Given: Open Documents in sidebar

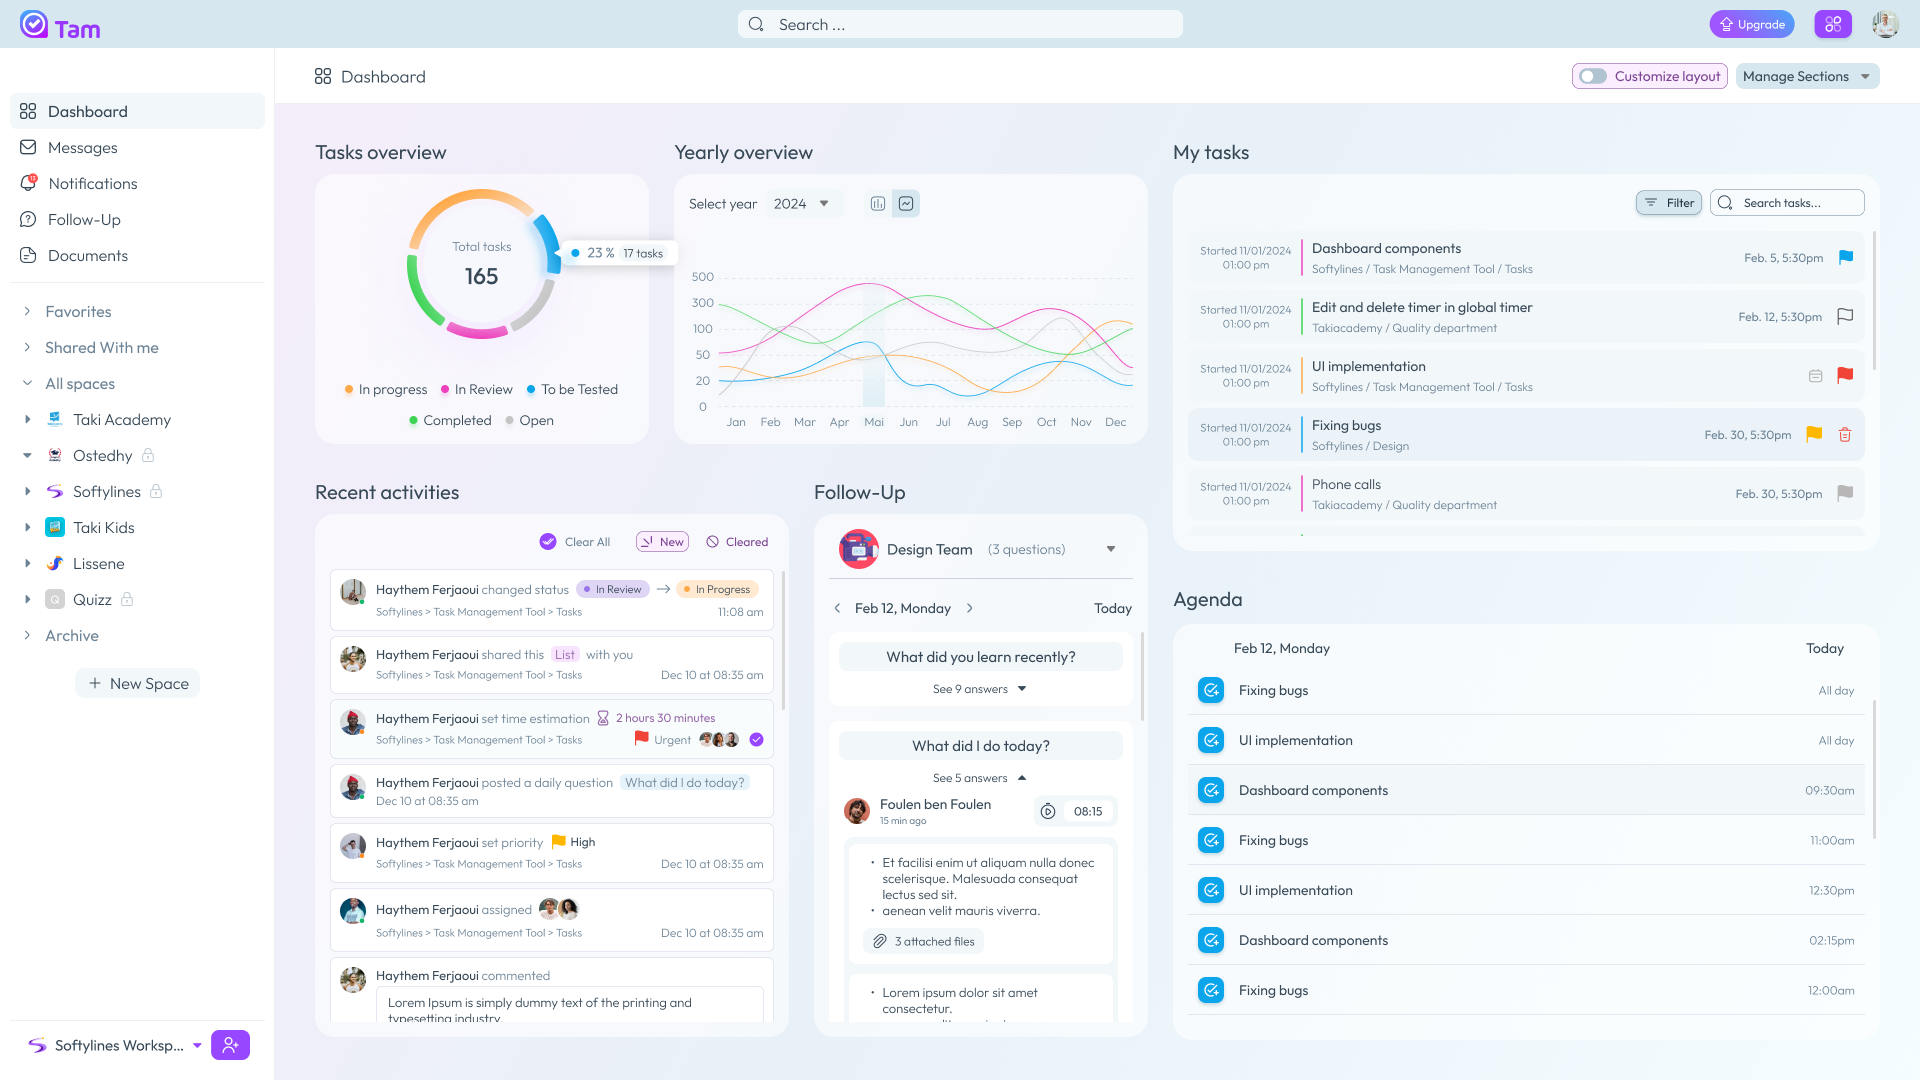Looking at the screenshot, I should pos(137,255).
